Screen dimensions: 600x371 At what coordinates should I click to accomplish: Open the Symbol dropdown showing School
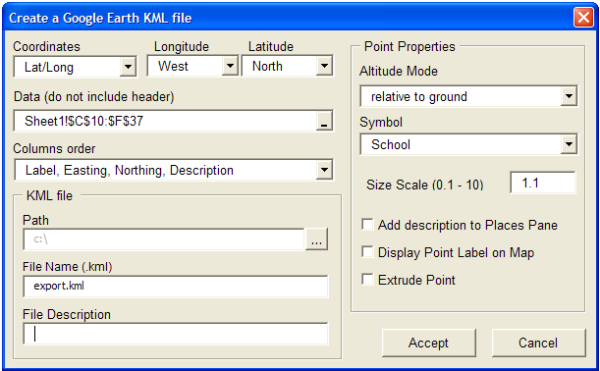(468, 144)
